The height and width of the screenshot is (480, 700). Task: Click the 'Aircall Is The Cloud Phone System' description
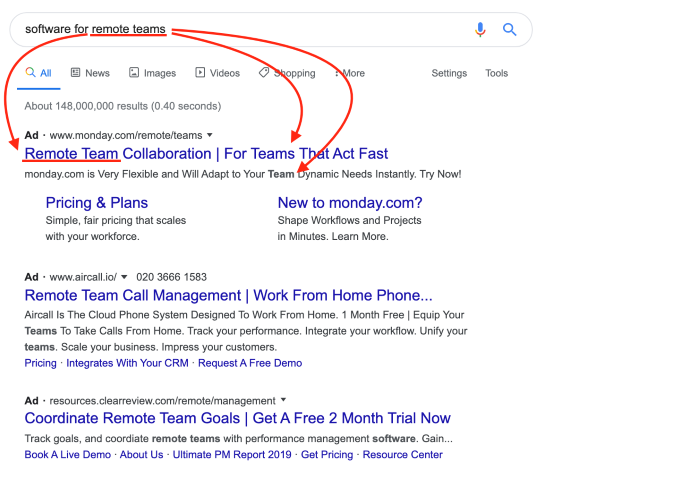click(x=246, y=331)
